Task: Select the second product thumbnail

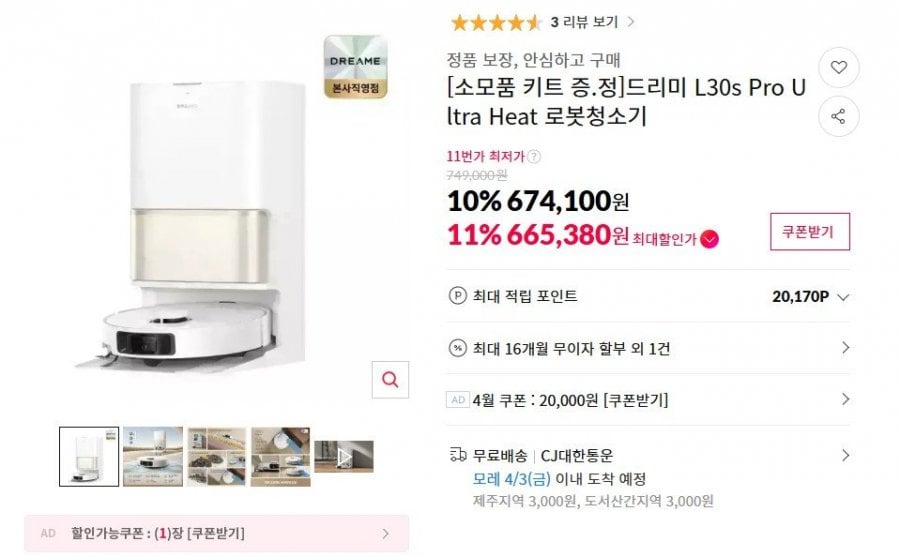Action: 152,457
